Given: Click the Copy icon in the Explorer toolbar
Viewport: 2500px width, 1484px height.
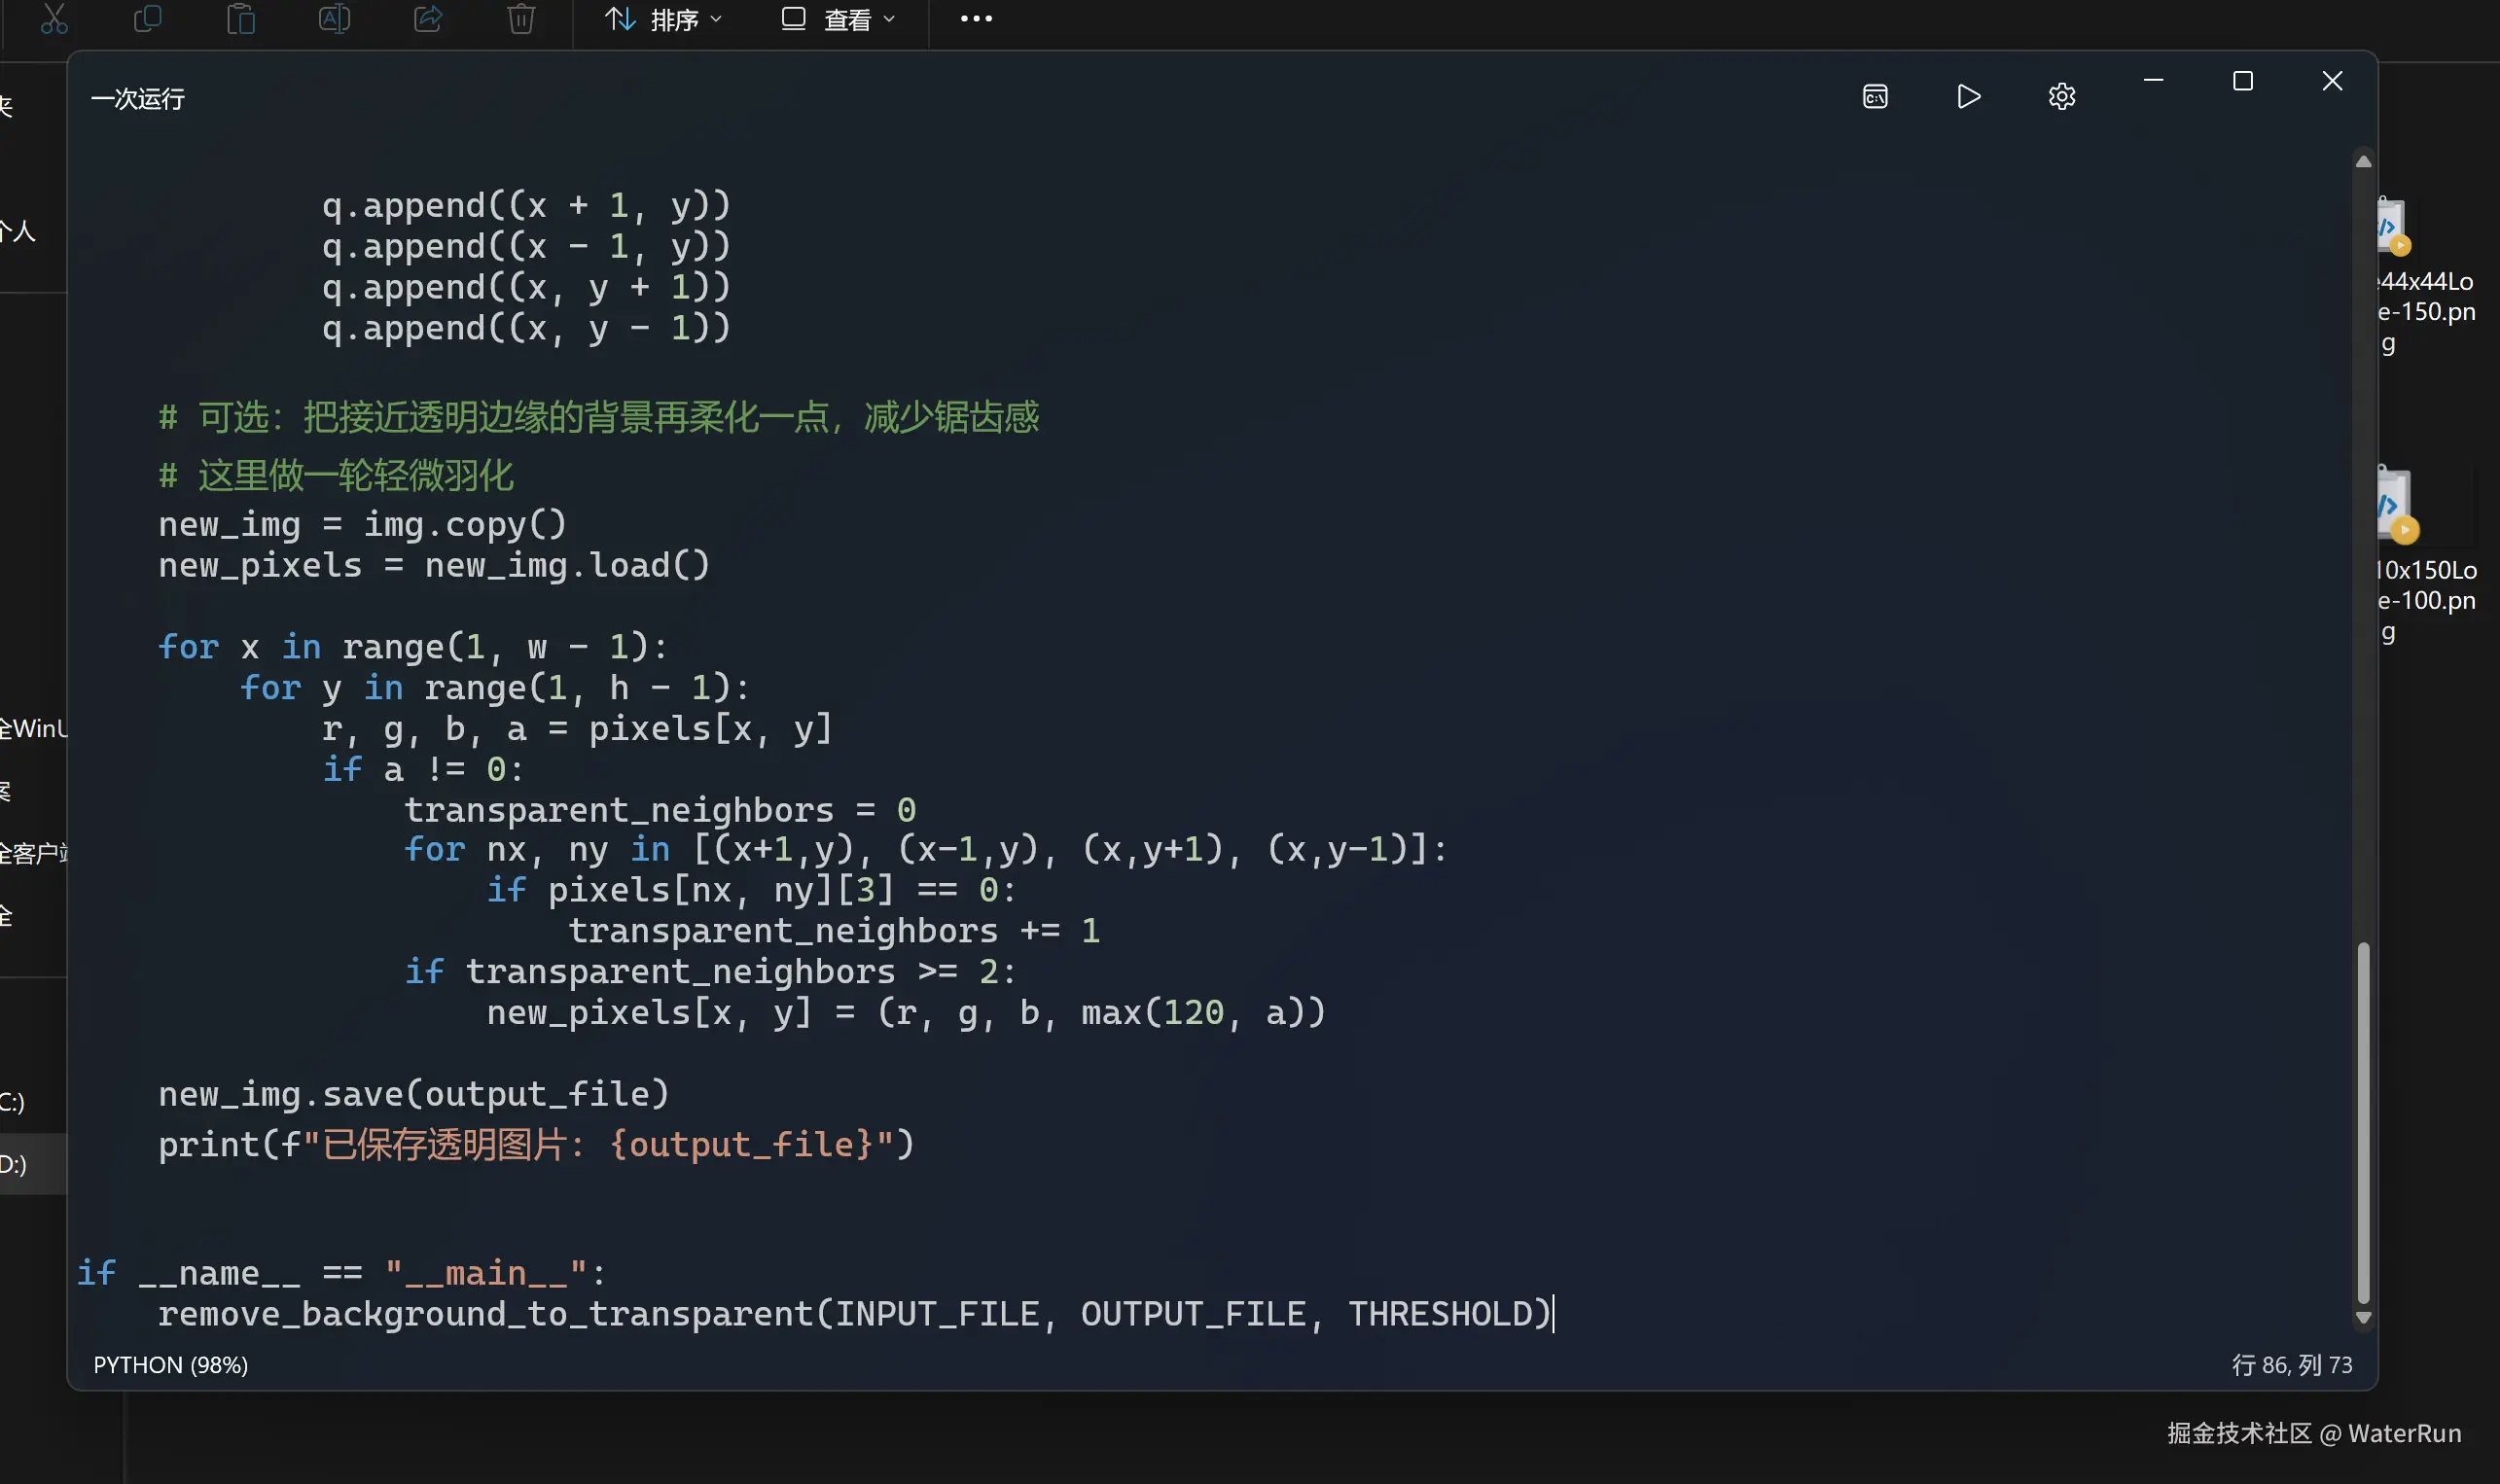Looking at the screenshot, I should tap(147, 19).
